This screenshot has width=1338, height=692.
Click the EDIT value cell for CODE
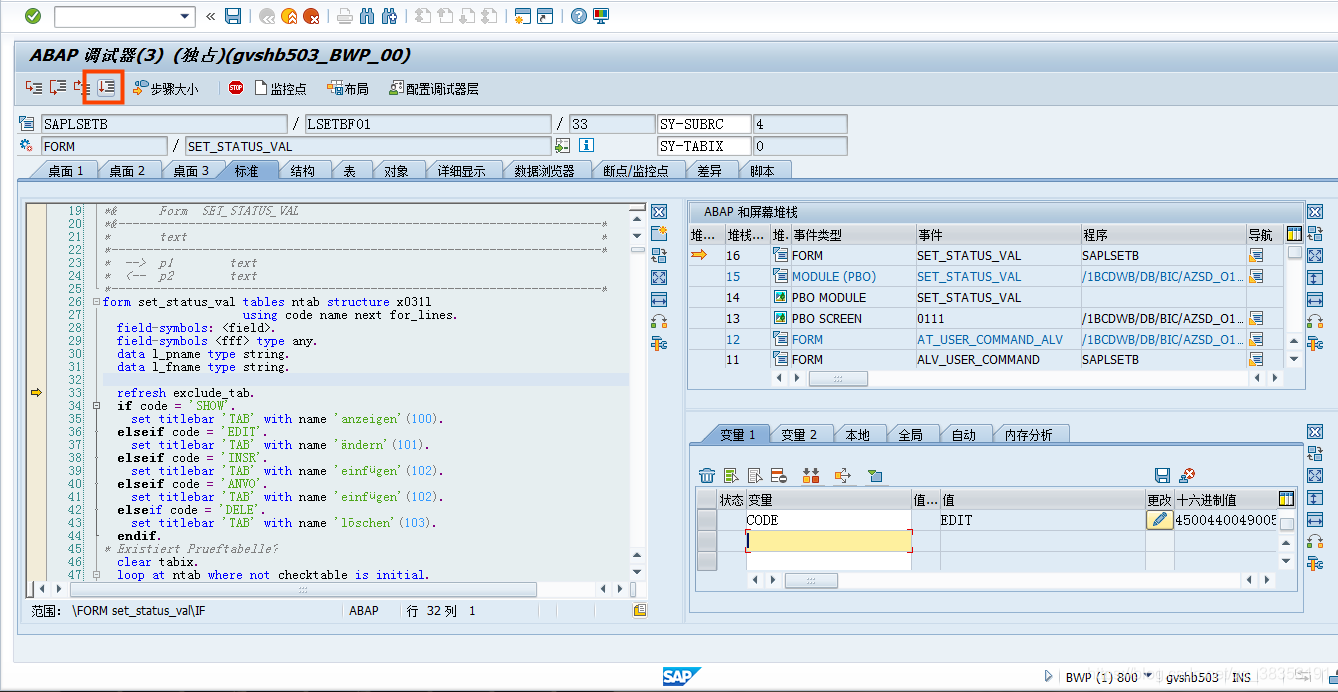[1042, 520]
